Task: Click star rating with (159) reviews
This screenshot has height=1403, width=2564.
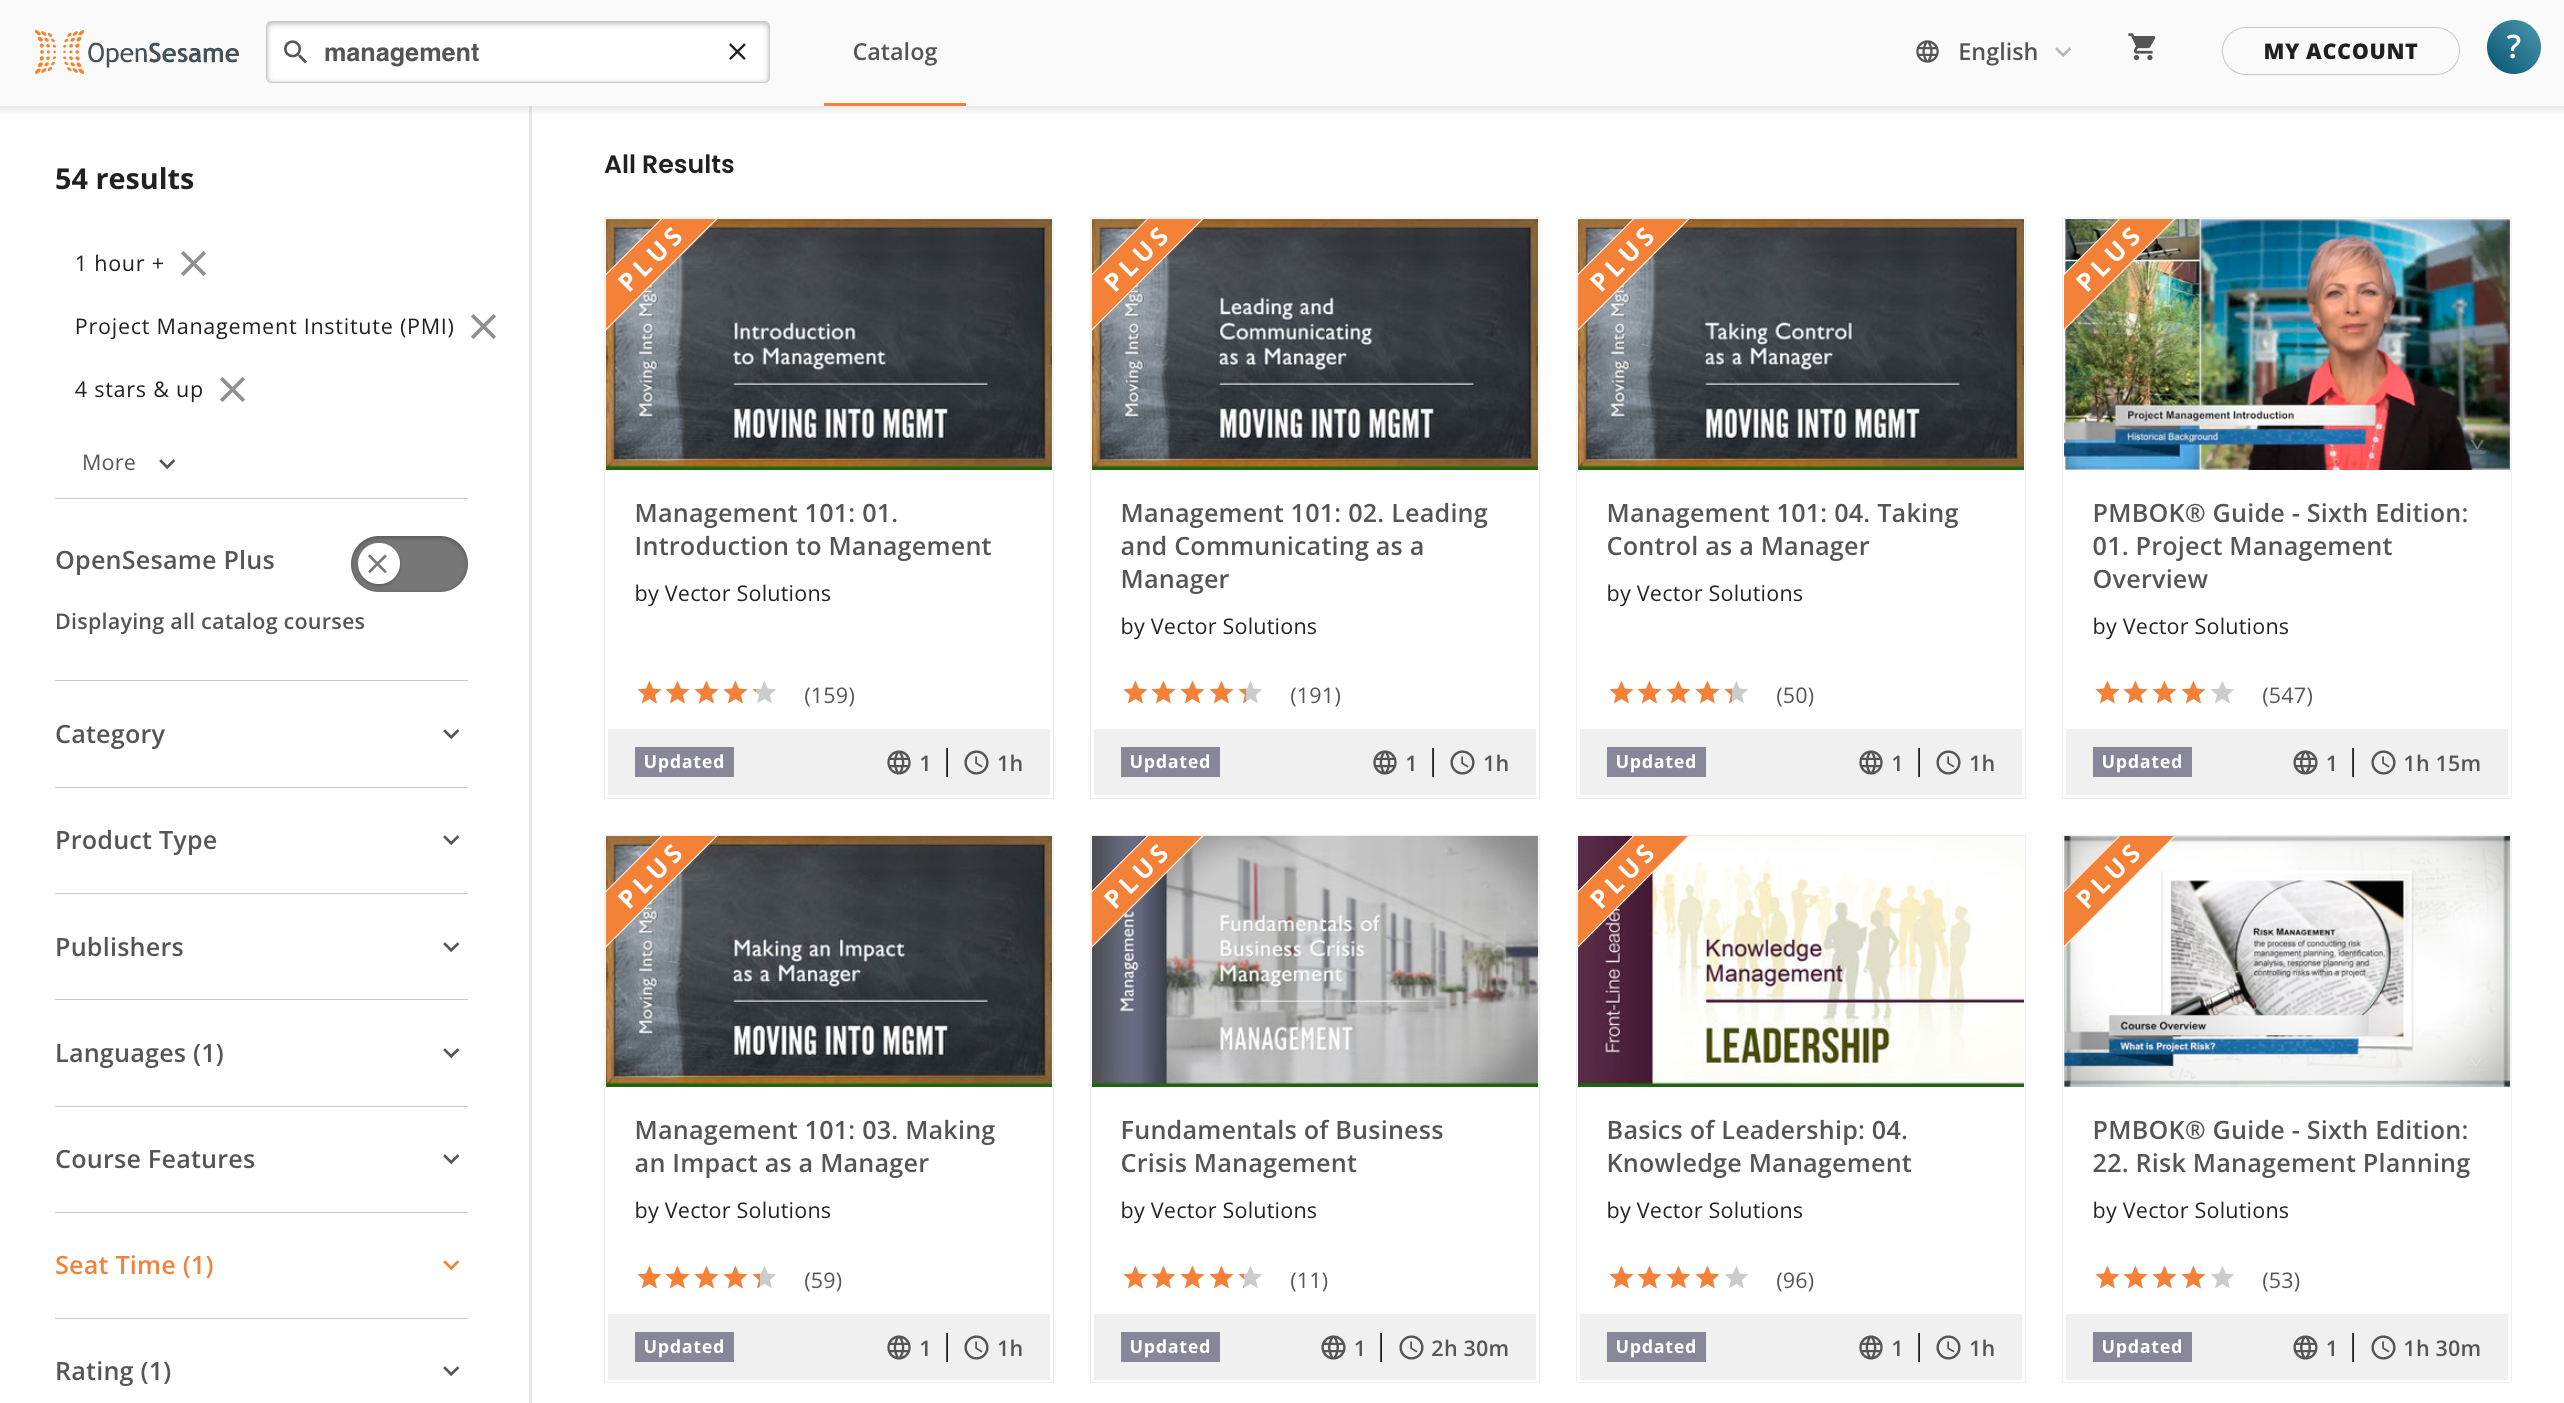Action: coord(706,693)
